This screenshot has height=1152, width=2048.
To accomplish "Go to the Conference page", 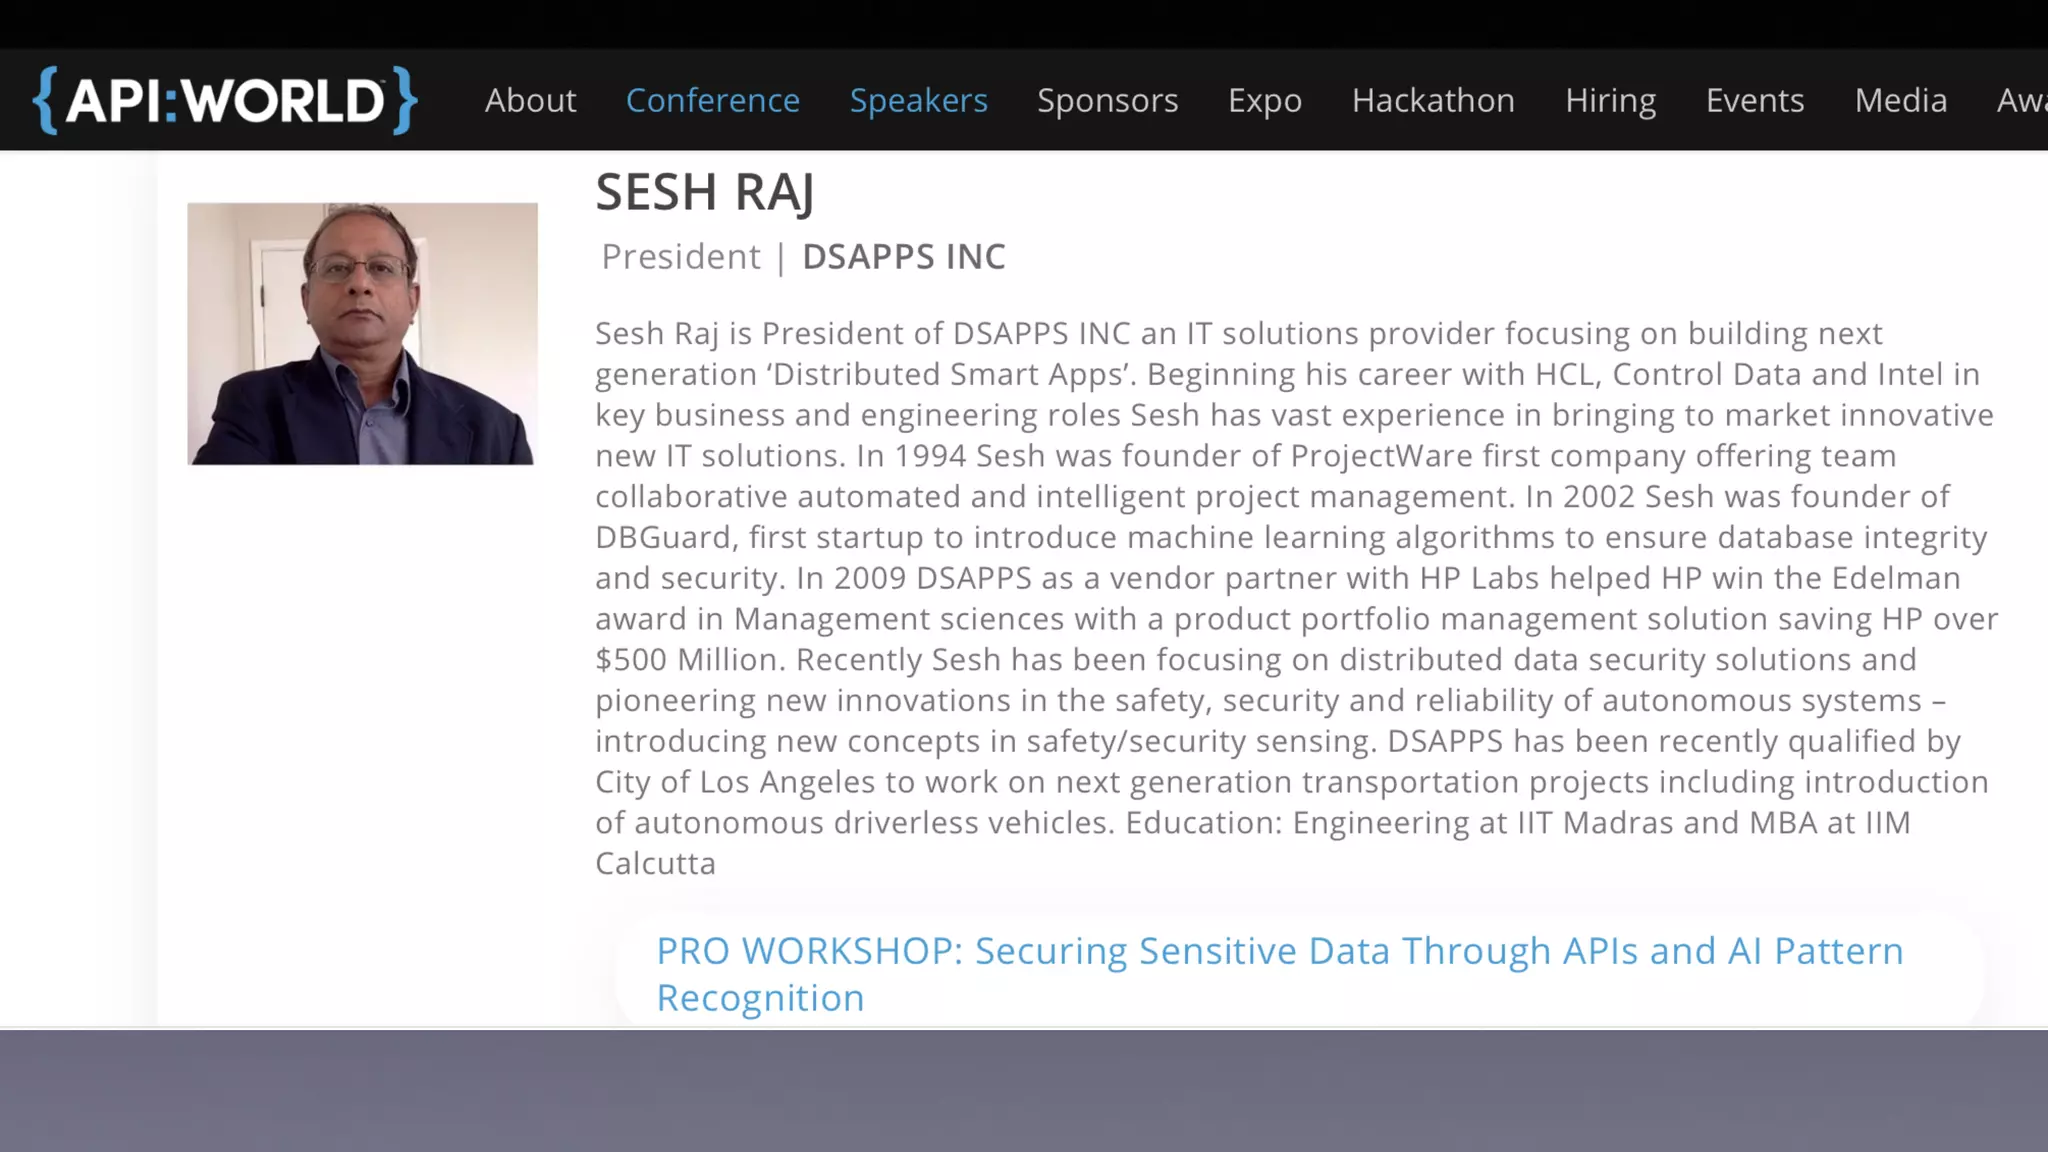I will pyautogui.click(x=712, y=100).
